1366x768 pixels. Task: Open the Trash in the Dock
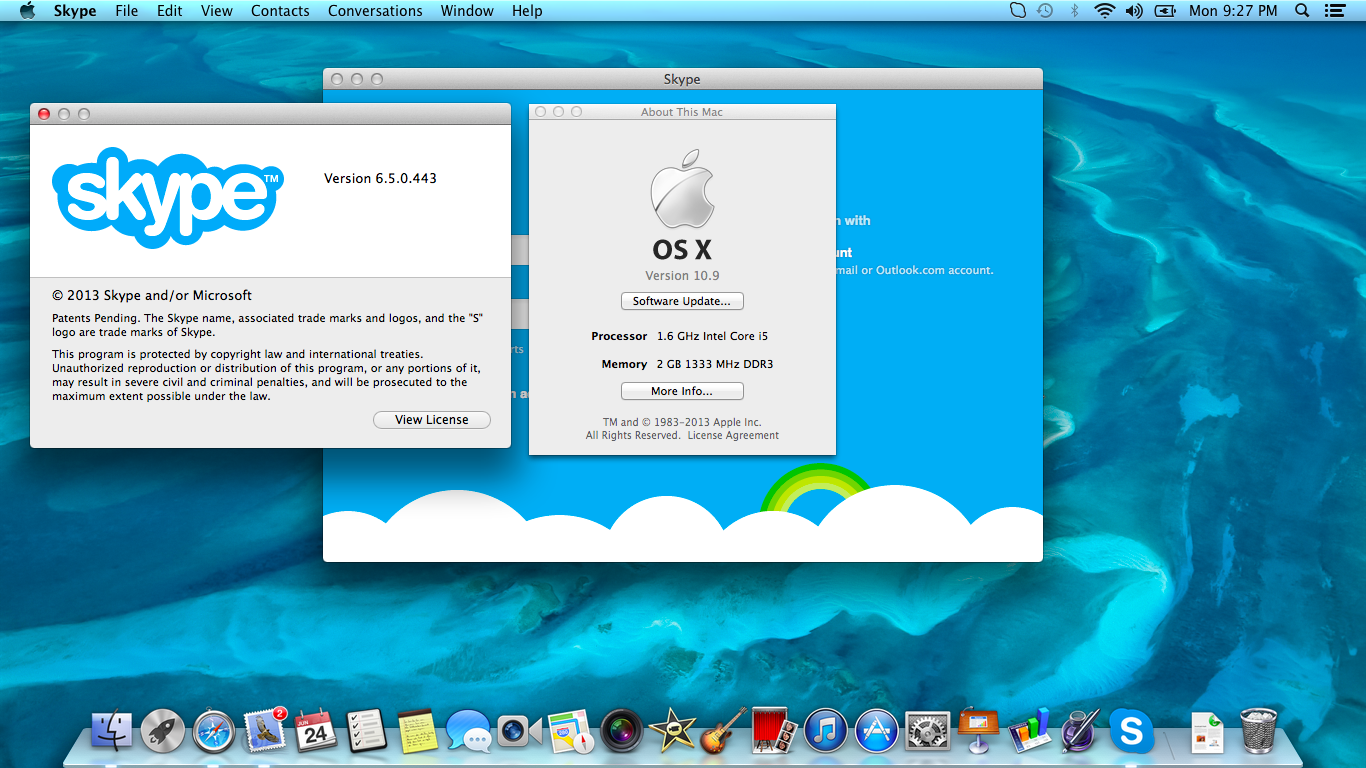point(1258,731)
